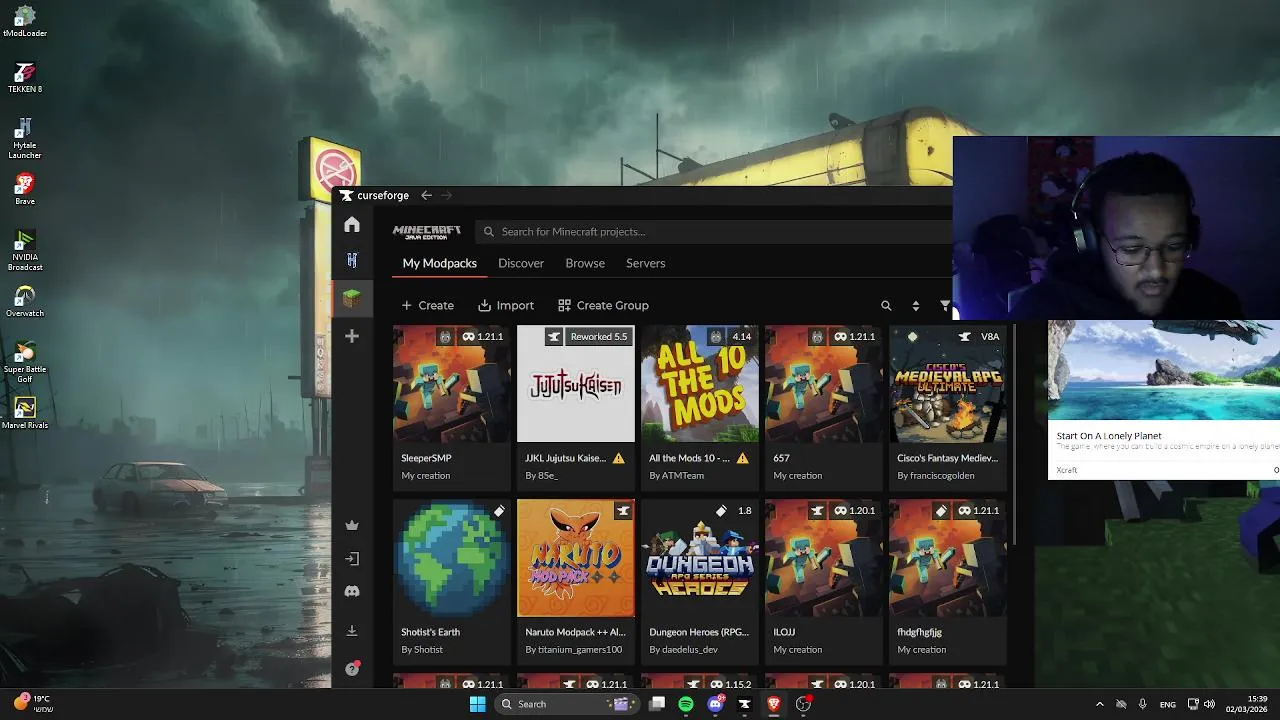This screenshot has width=1280, height=720.
Task: Click the Import button
Action: click(x=506, y=306)
